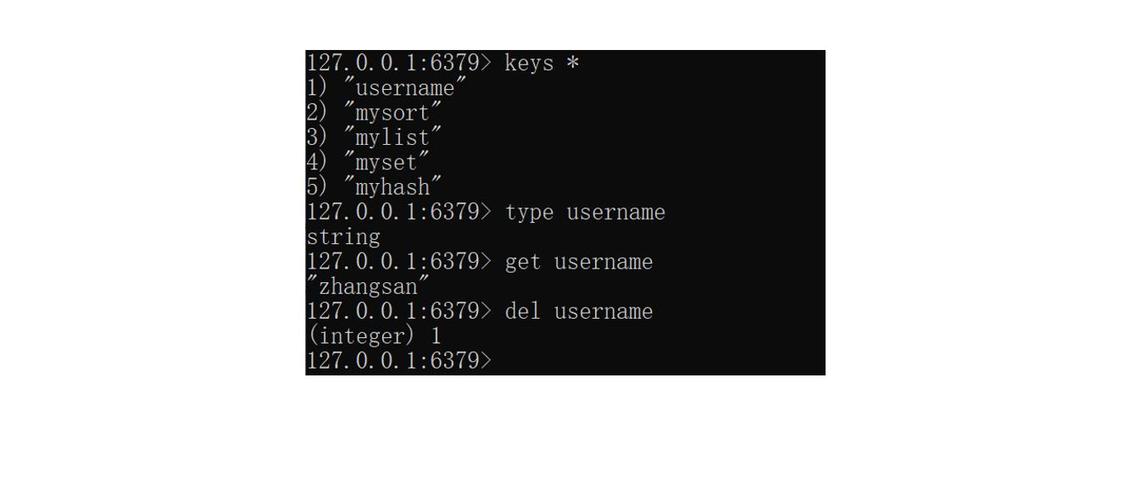Select the "zhangsan" returned value
This screenshot has height=500, width=1129.
(x=368, y=286)
